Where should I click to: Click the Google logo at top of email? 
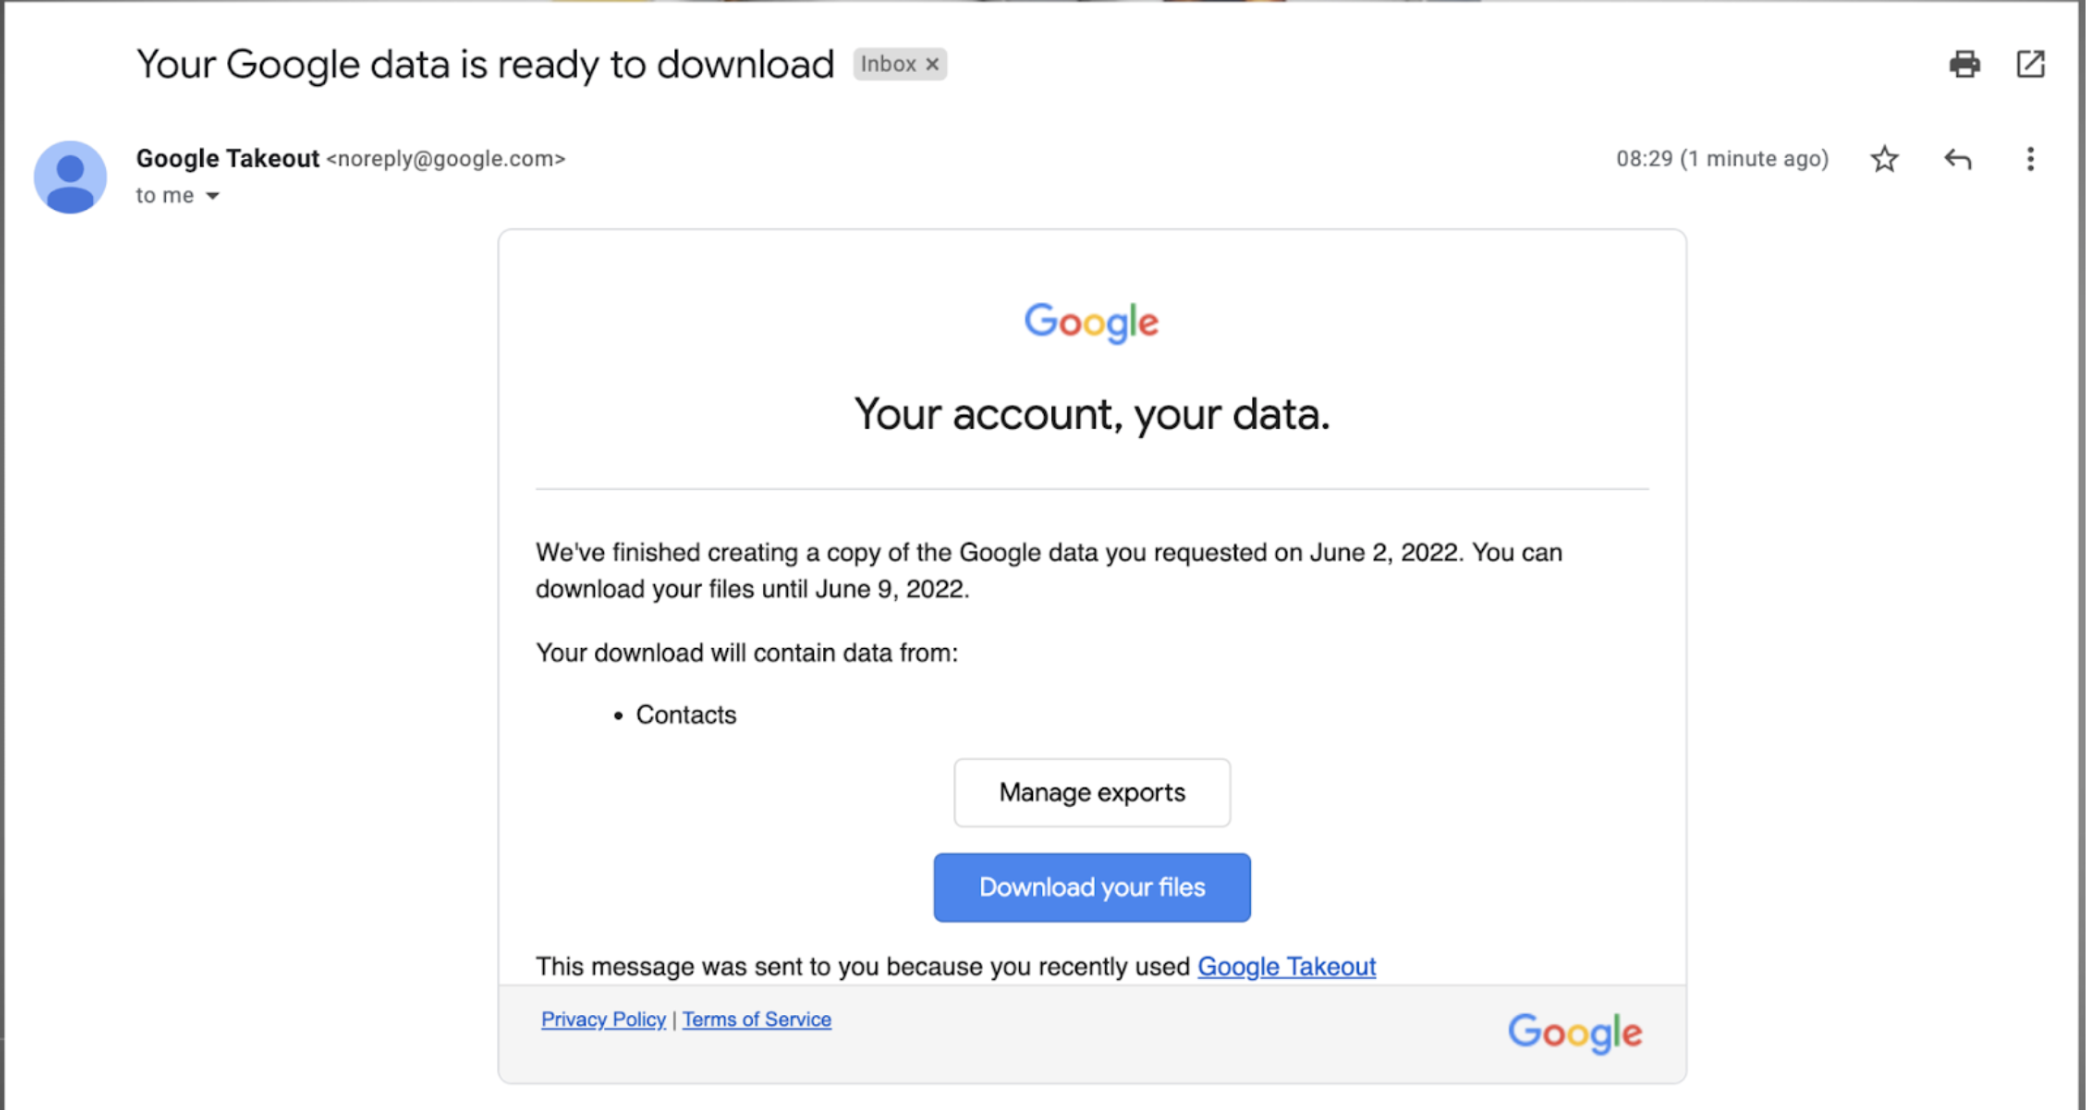(1091, 322)
